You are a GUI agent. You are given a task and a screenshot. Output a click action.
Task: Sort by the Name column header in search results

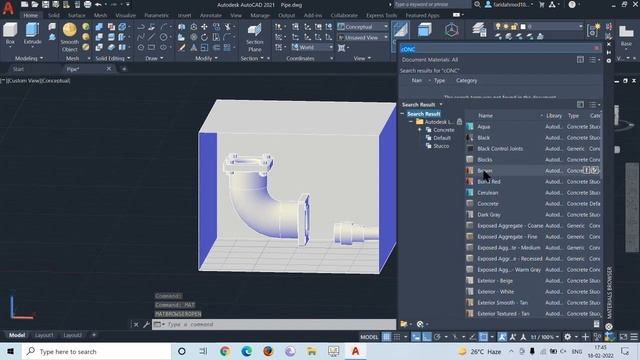[x=485, y=116]
